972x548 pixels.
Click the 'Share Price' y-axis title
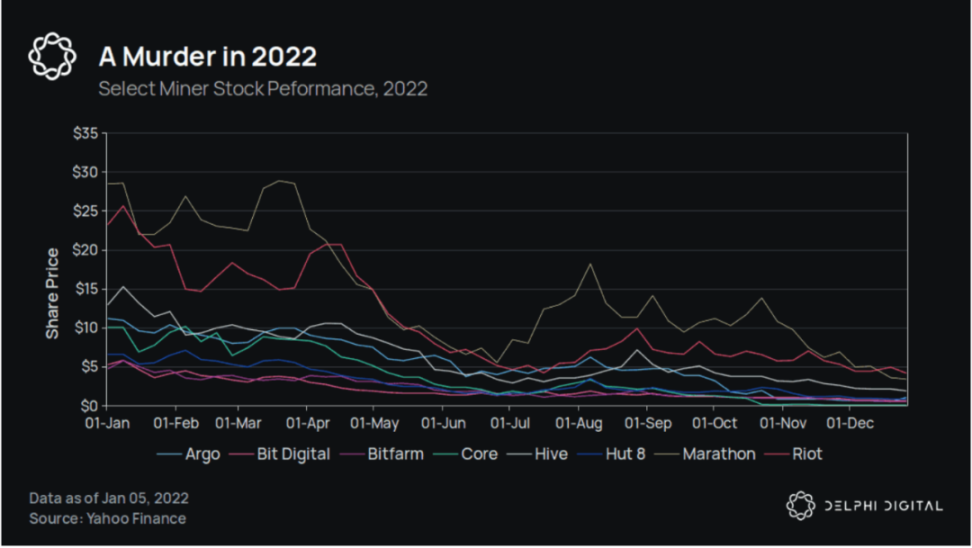click(52, 292)
